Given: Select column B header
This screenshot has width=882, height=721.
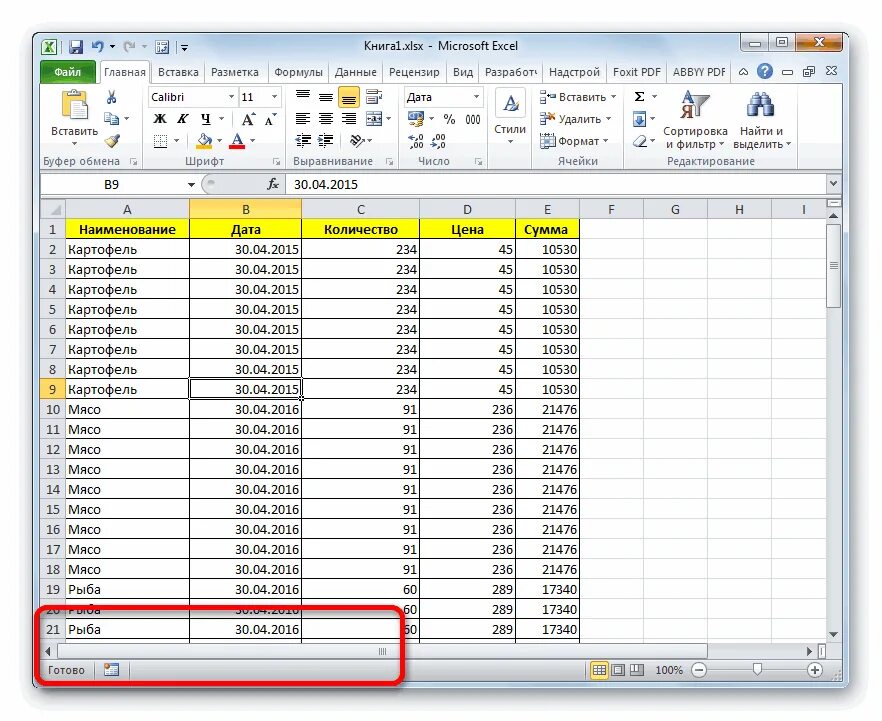Looking at the screenshot, I should coord(245,209).
